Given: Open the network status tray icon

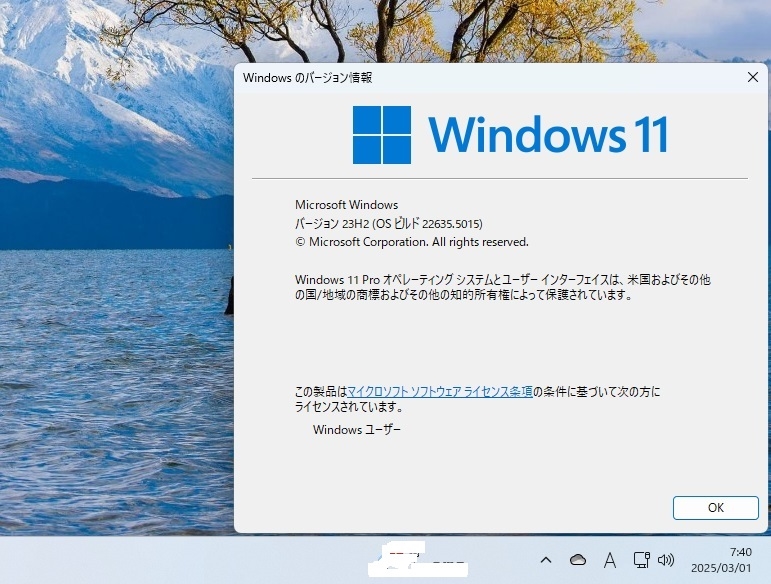Looking at the screenshot, I should 641,560.
